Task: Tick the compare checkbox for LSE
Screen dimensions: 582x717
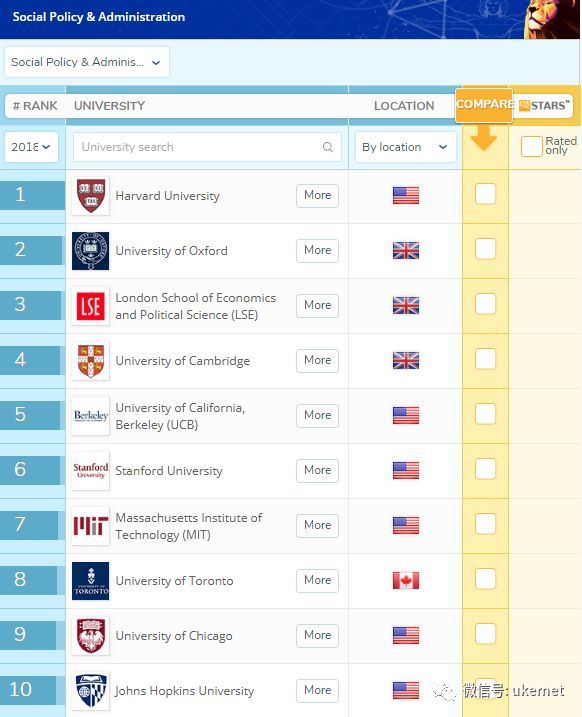Action: click(x=486, y=304)
